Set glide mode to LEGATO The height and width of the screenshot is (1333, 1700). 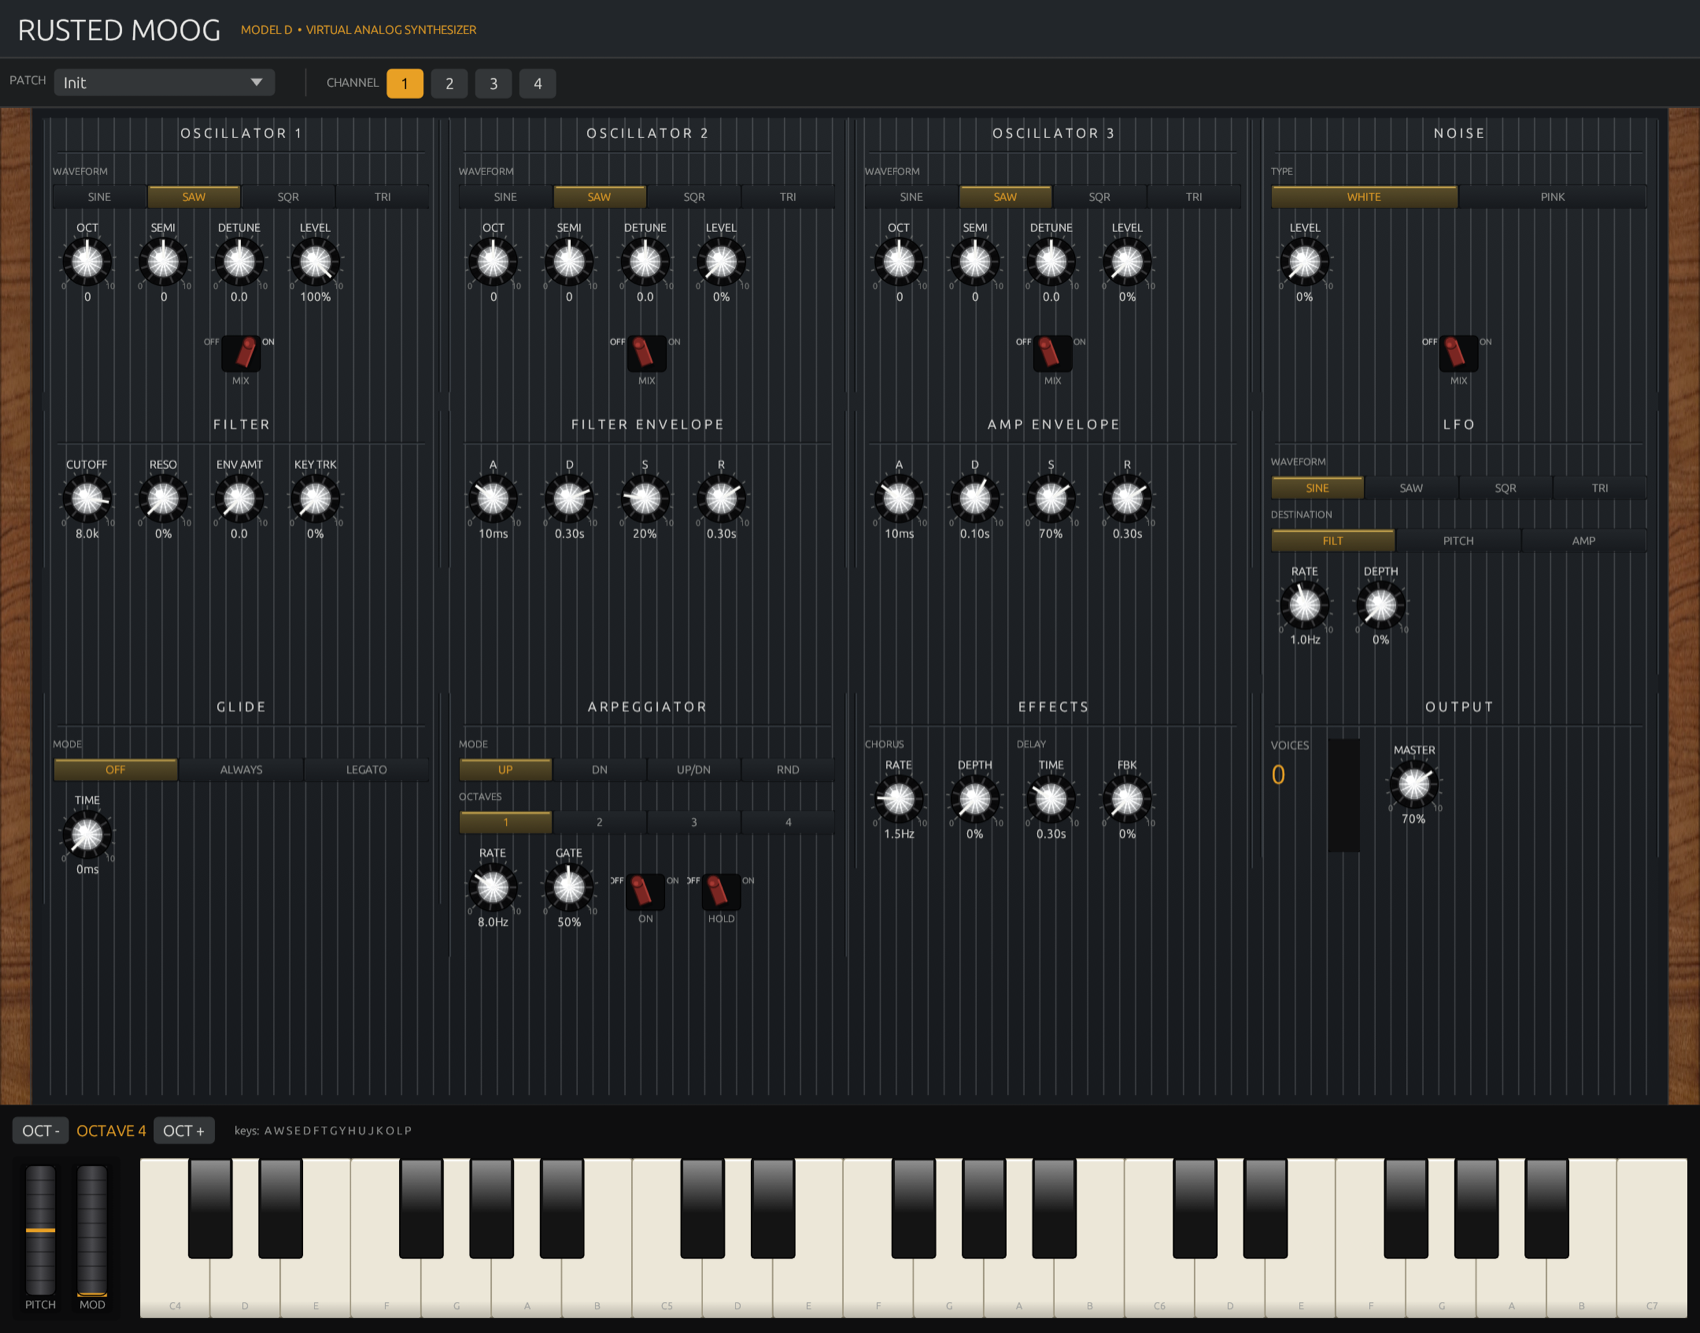366,770
